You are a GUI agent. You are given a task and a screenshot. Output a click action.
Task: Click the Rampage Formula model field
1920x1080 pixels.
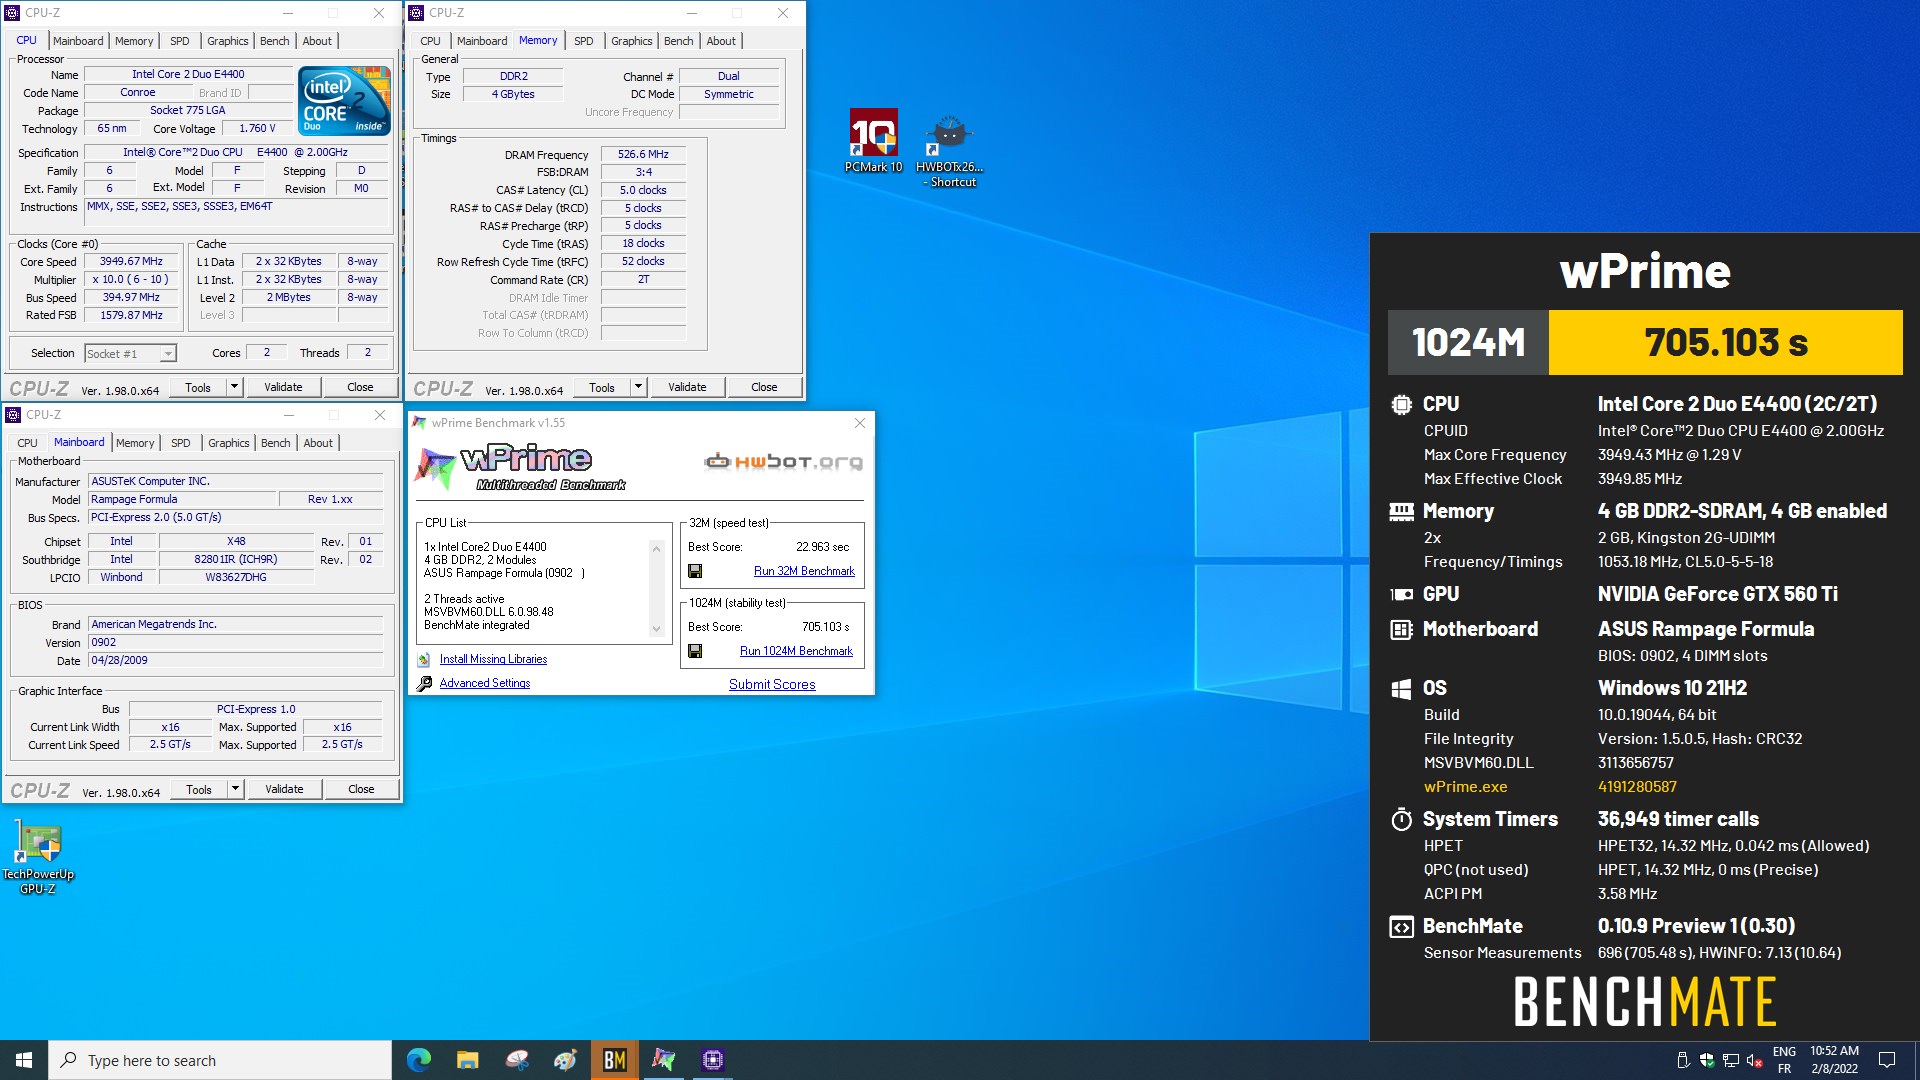coord(181,500)
